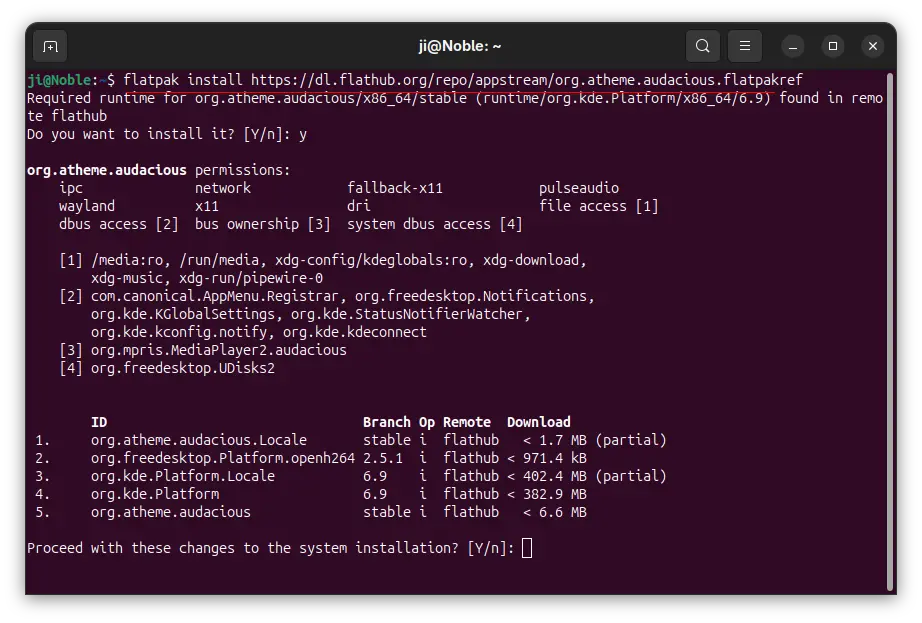Open the terminal search
The image size is (922, 623).
click(x=702, y=46)
